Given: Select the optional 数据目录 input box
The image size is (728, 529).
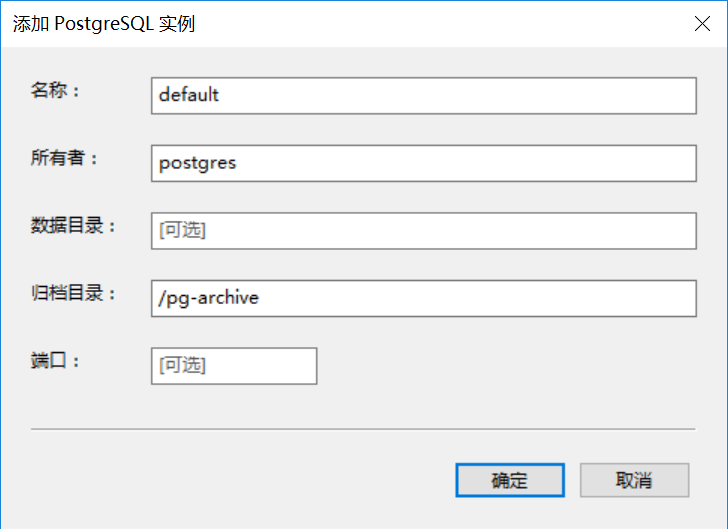Looking at the screenshot, I should tap(423, 230).
